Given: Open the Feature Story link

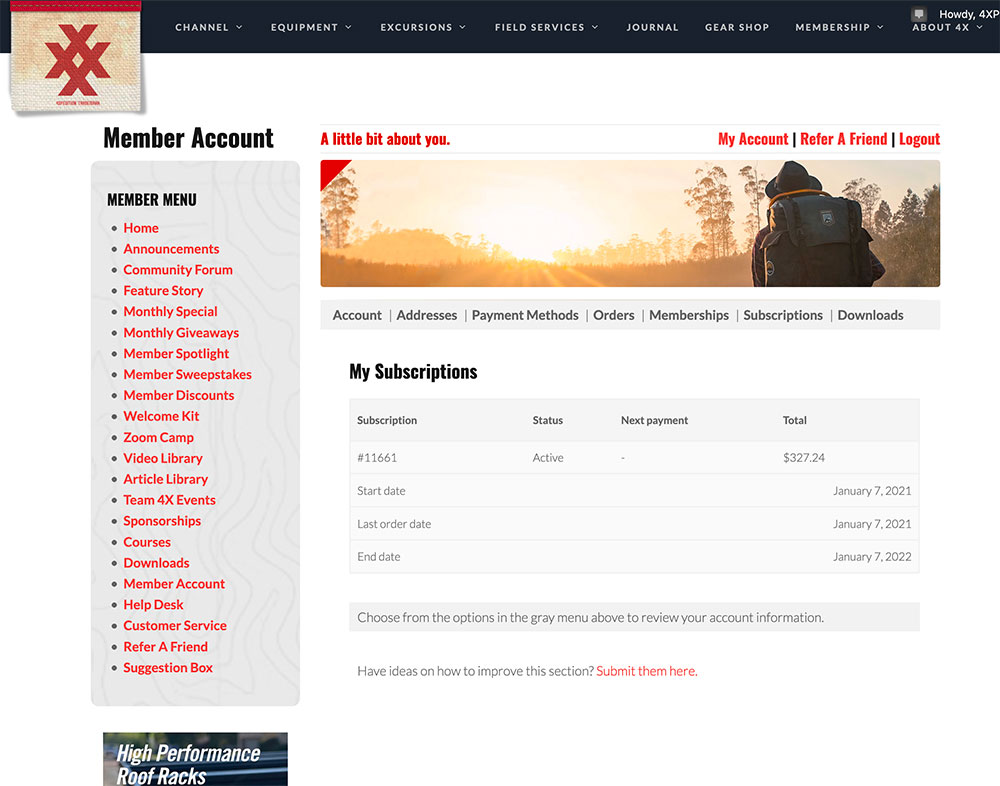Looking at the screenshot, I should [x=163, y=291].
